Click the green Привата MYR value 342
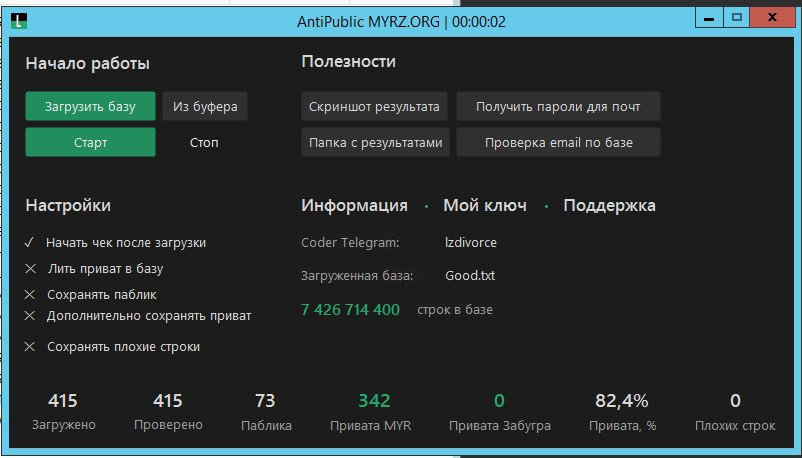Image resolution: width=802 pixels, height=458 pixels. [x=374, y=400]
